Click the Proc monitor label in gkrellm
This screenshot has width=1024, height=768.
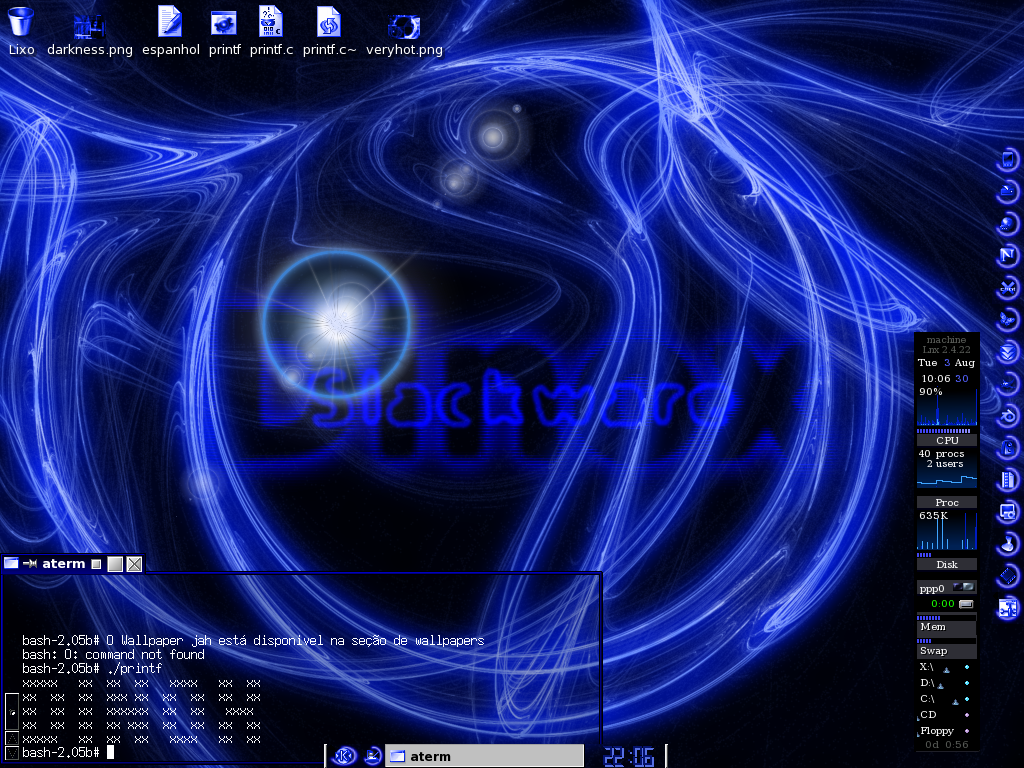tap(947, 502)
